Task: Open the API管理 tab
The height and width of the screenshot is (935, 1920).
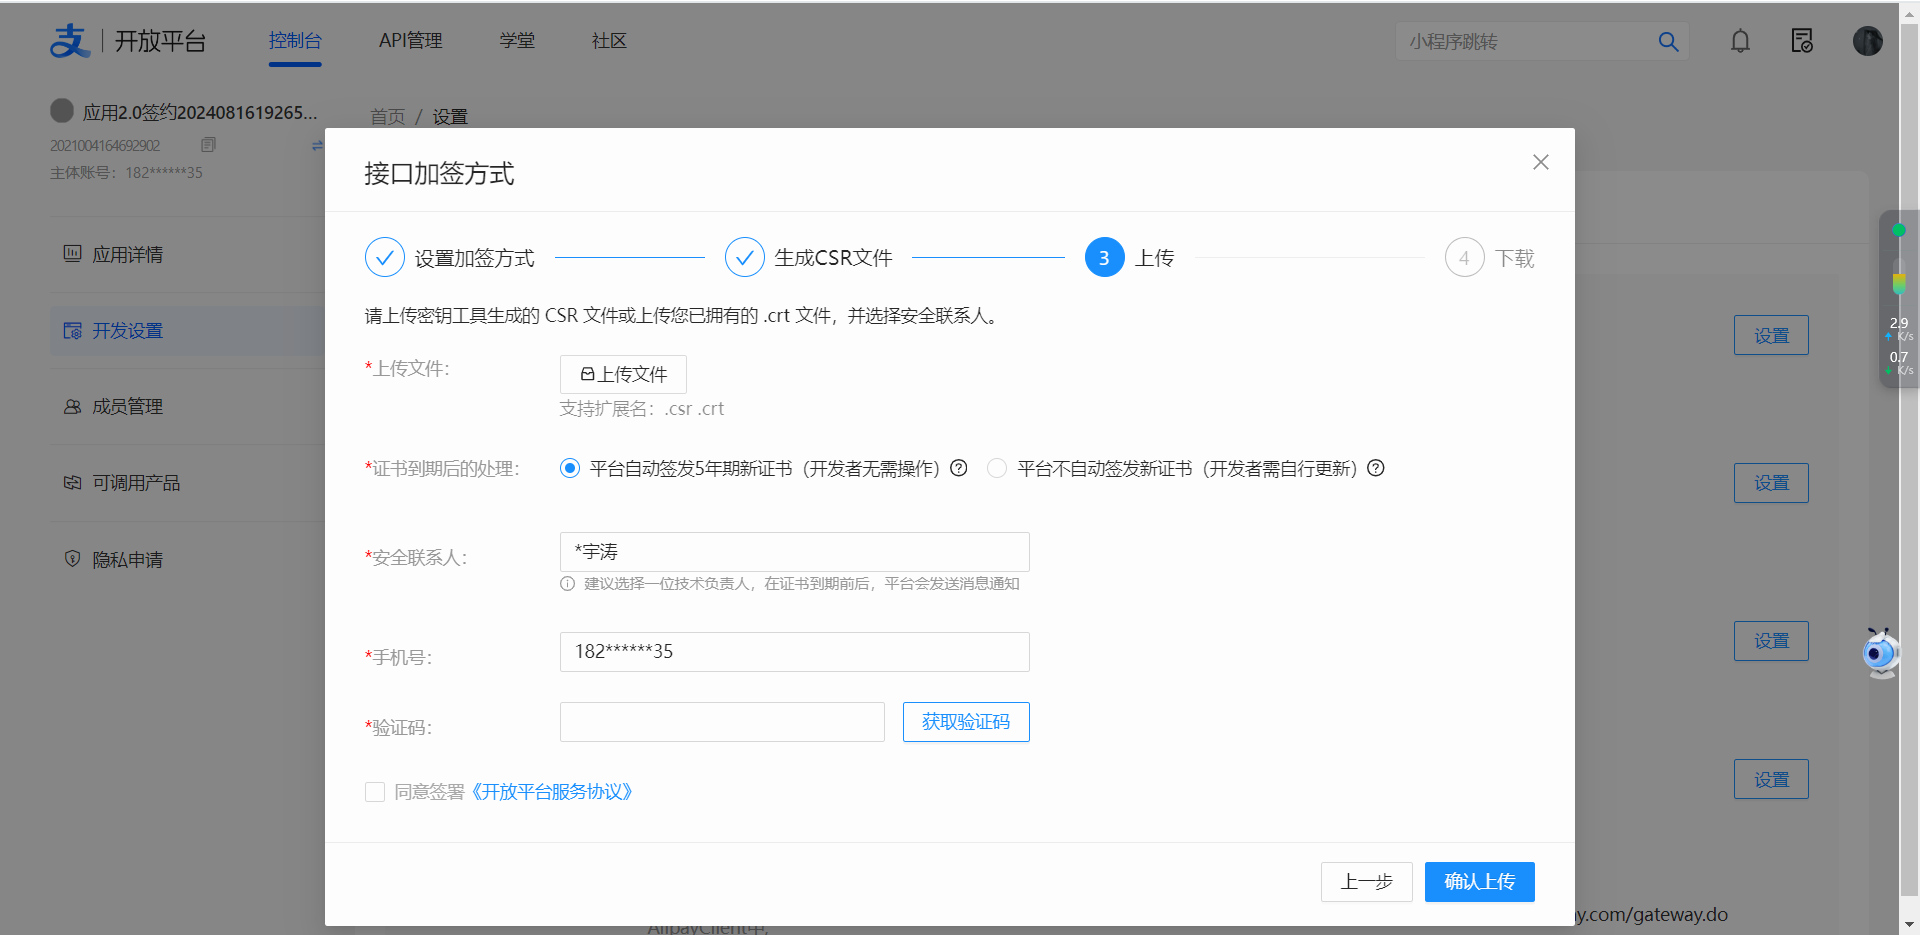Action: point(410,41)
